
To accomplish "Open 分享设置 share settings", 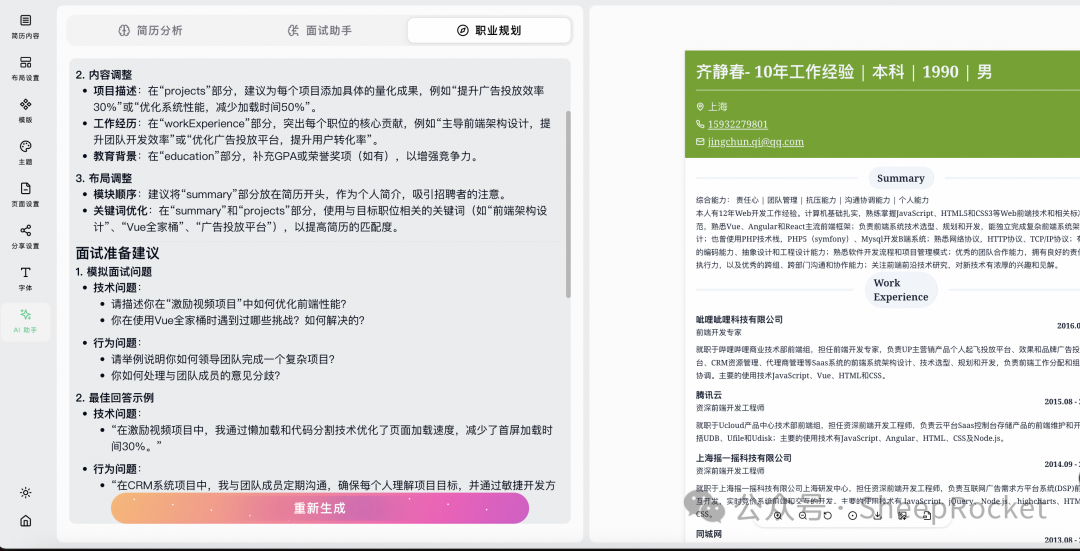I will point(25,237).
